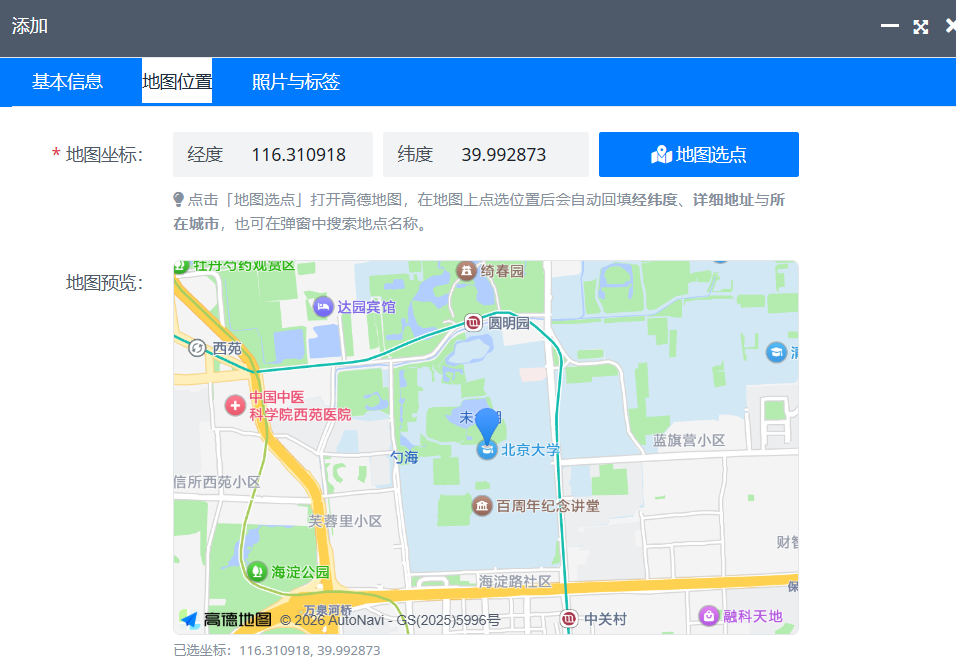Open the 照片与标签 tab

point(296,81)
